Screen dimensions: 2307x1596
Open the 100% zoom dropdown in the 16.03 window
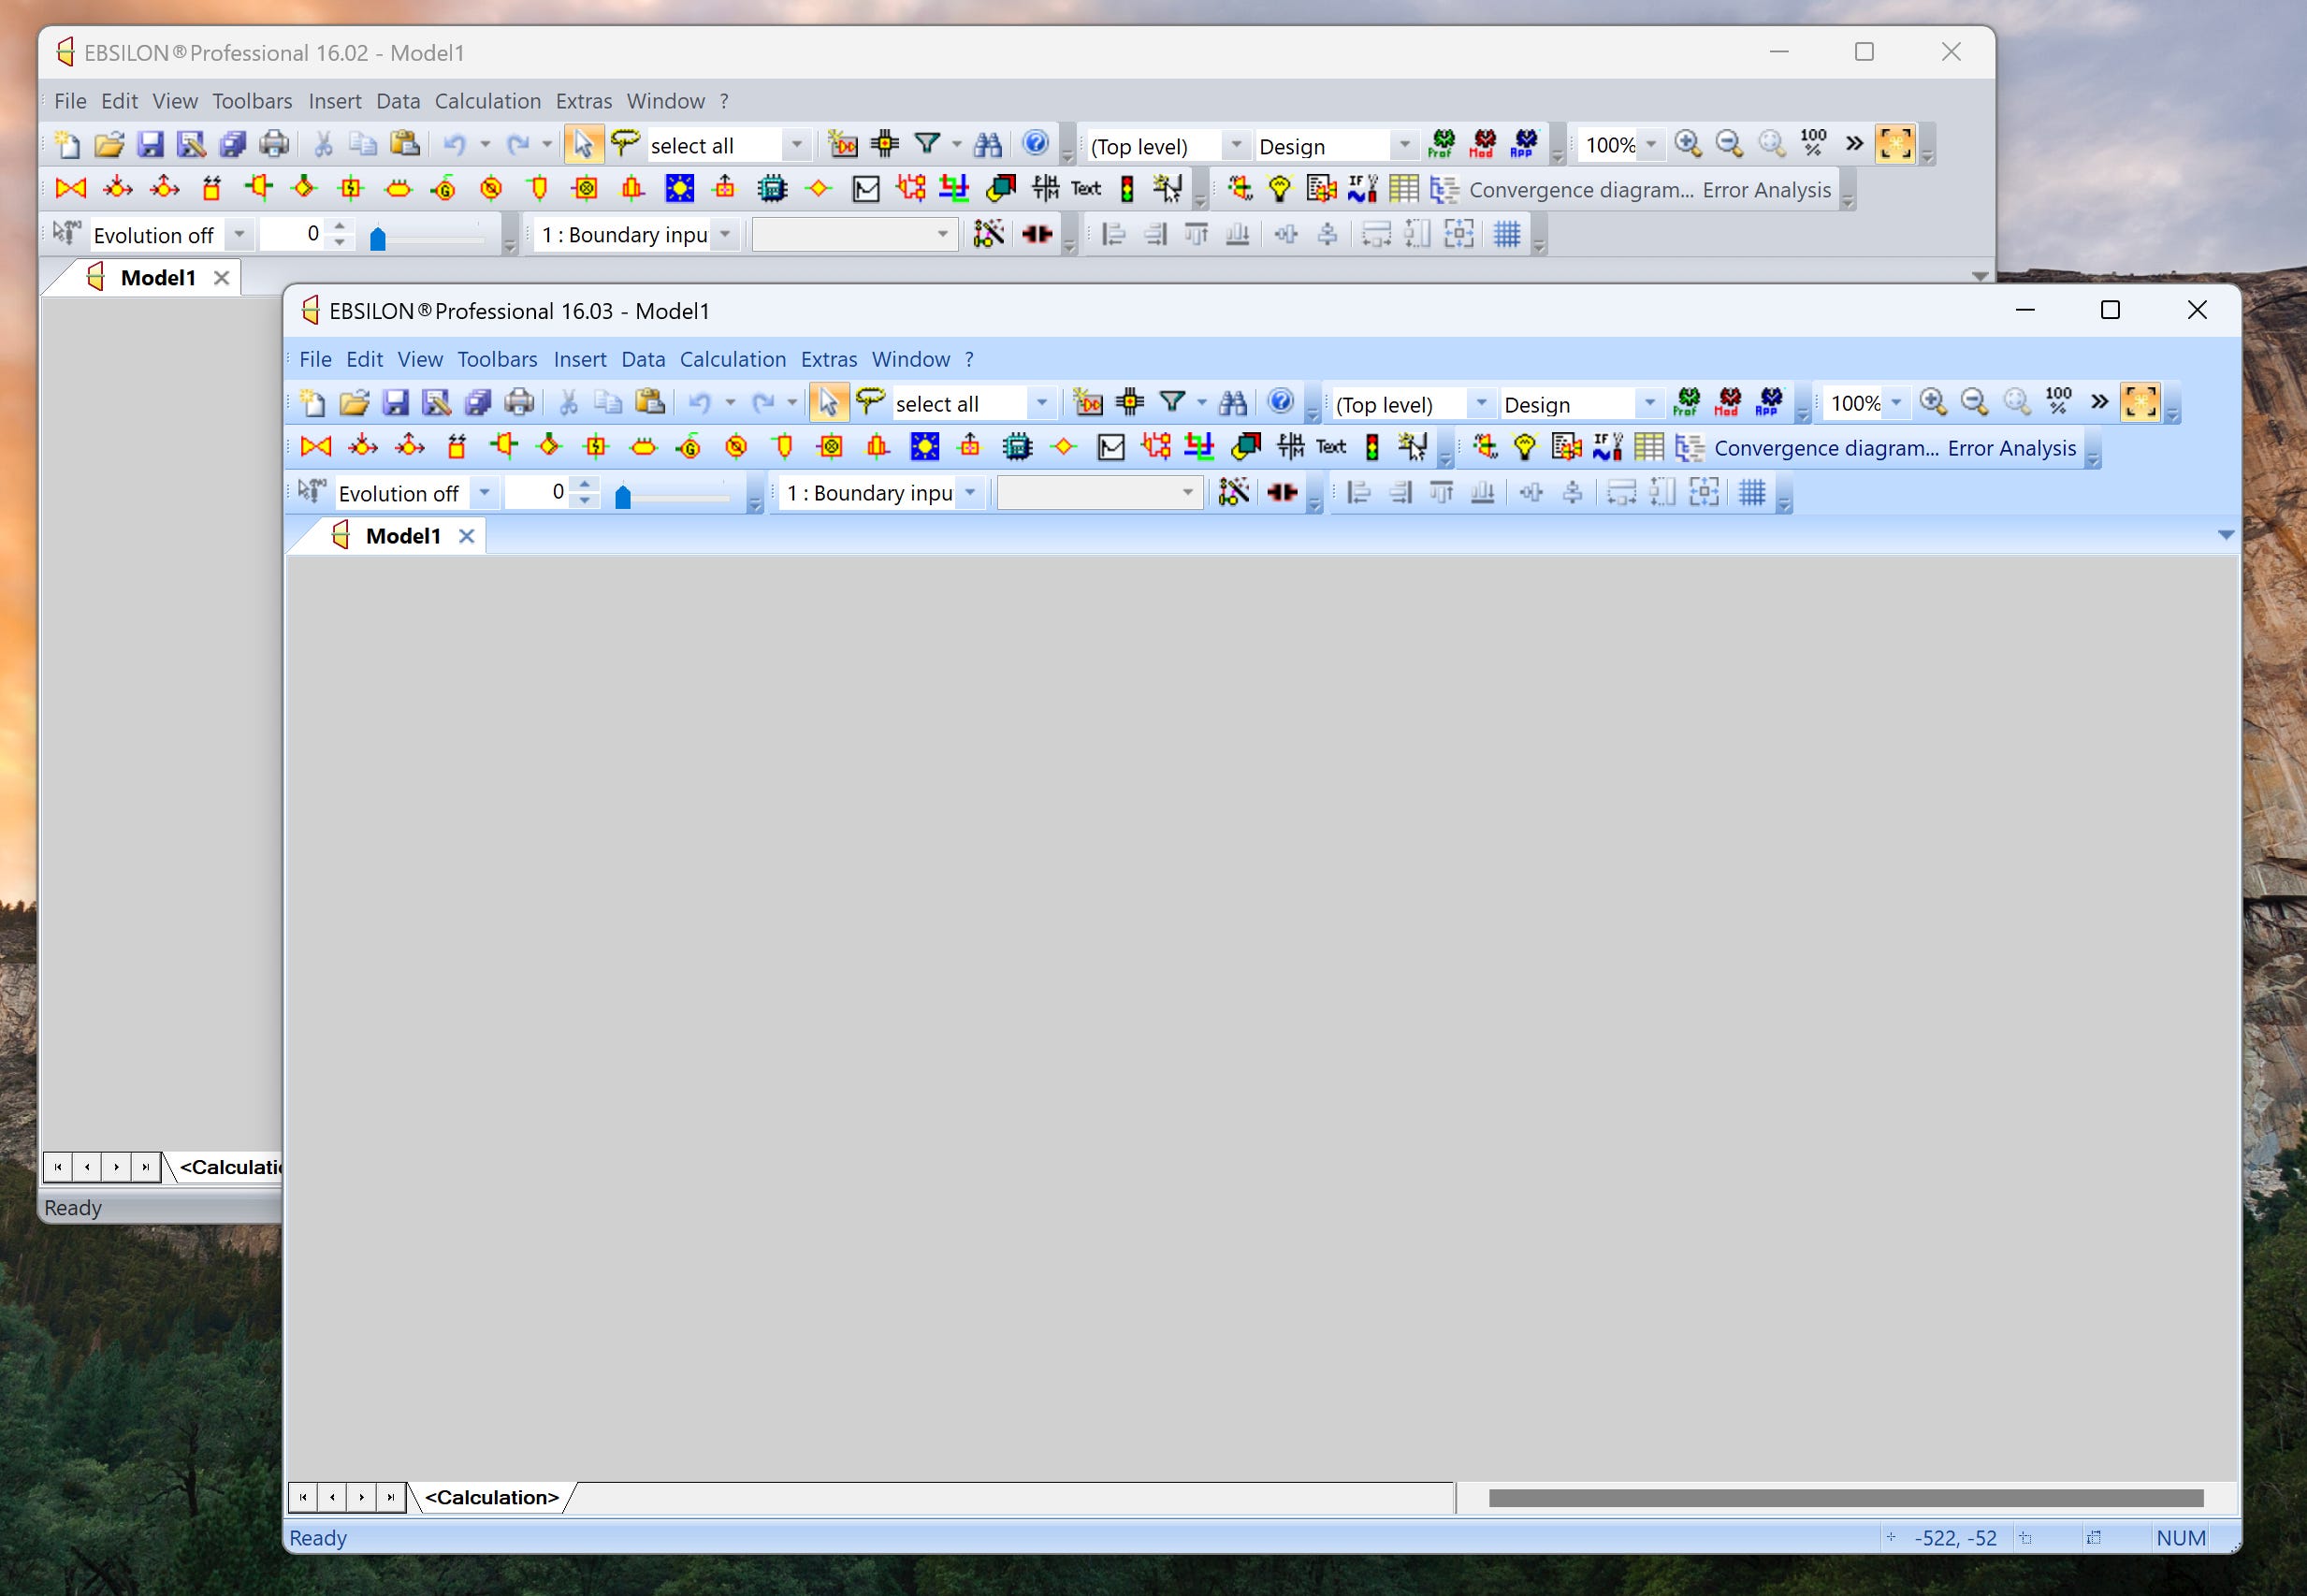tap(1896, 404)
